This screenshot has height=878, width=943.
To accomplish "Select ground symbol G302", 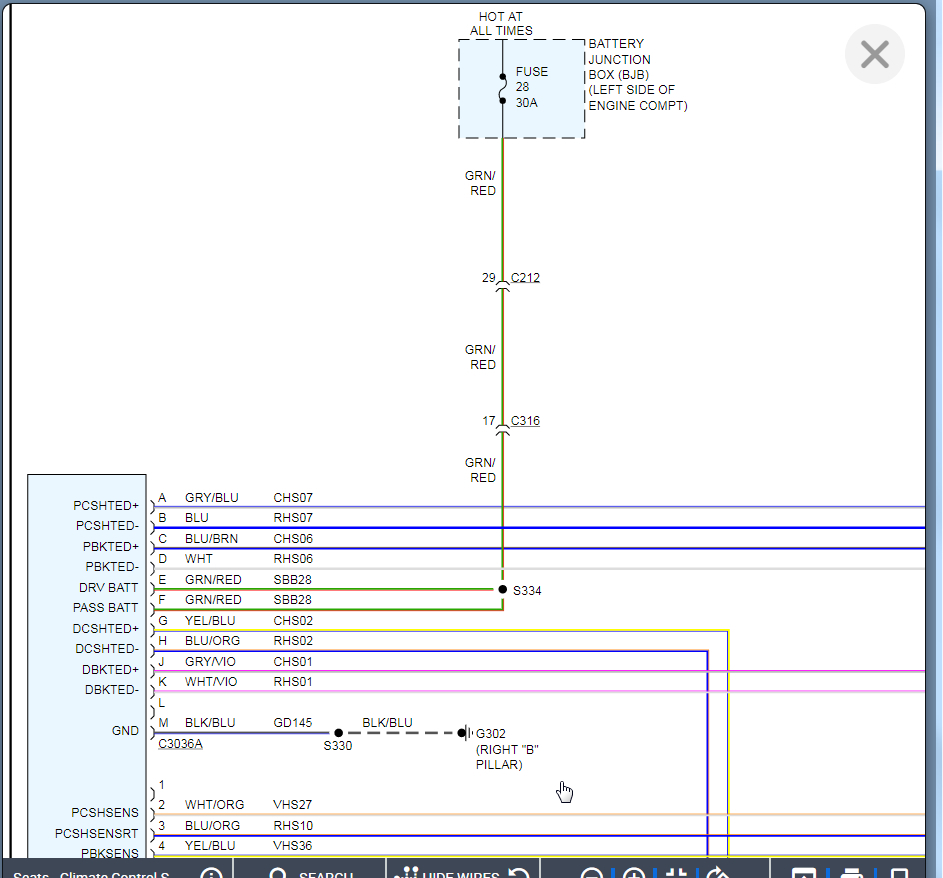I will [464, 733].
